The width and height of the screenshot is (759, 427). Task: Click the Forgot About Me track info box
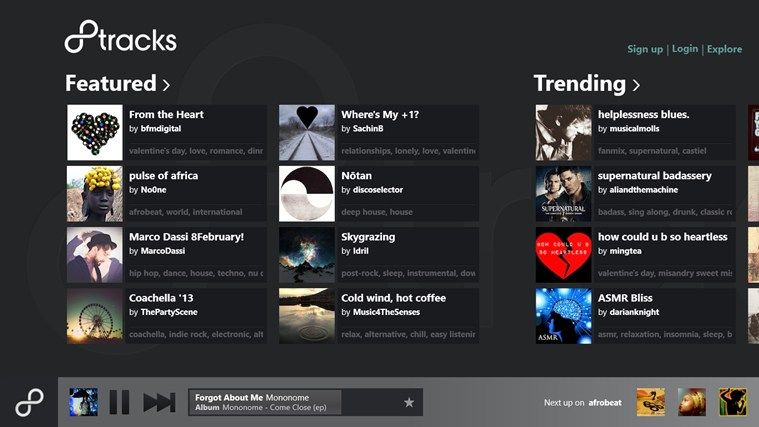coord(305,402)
